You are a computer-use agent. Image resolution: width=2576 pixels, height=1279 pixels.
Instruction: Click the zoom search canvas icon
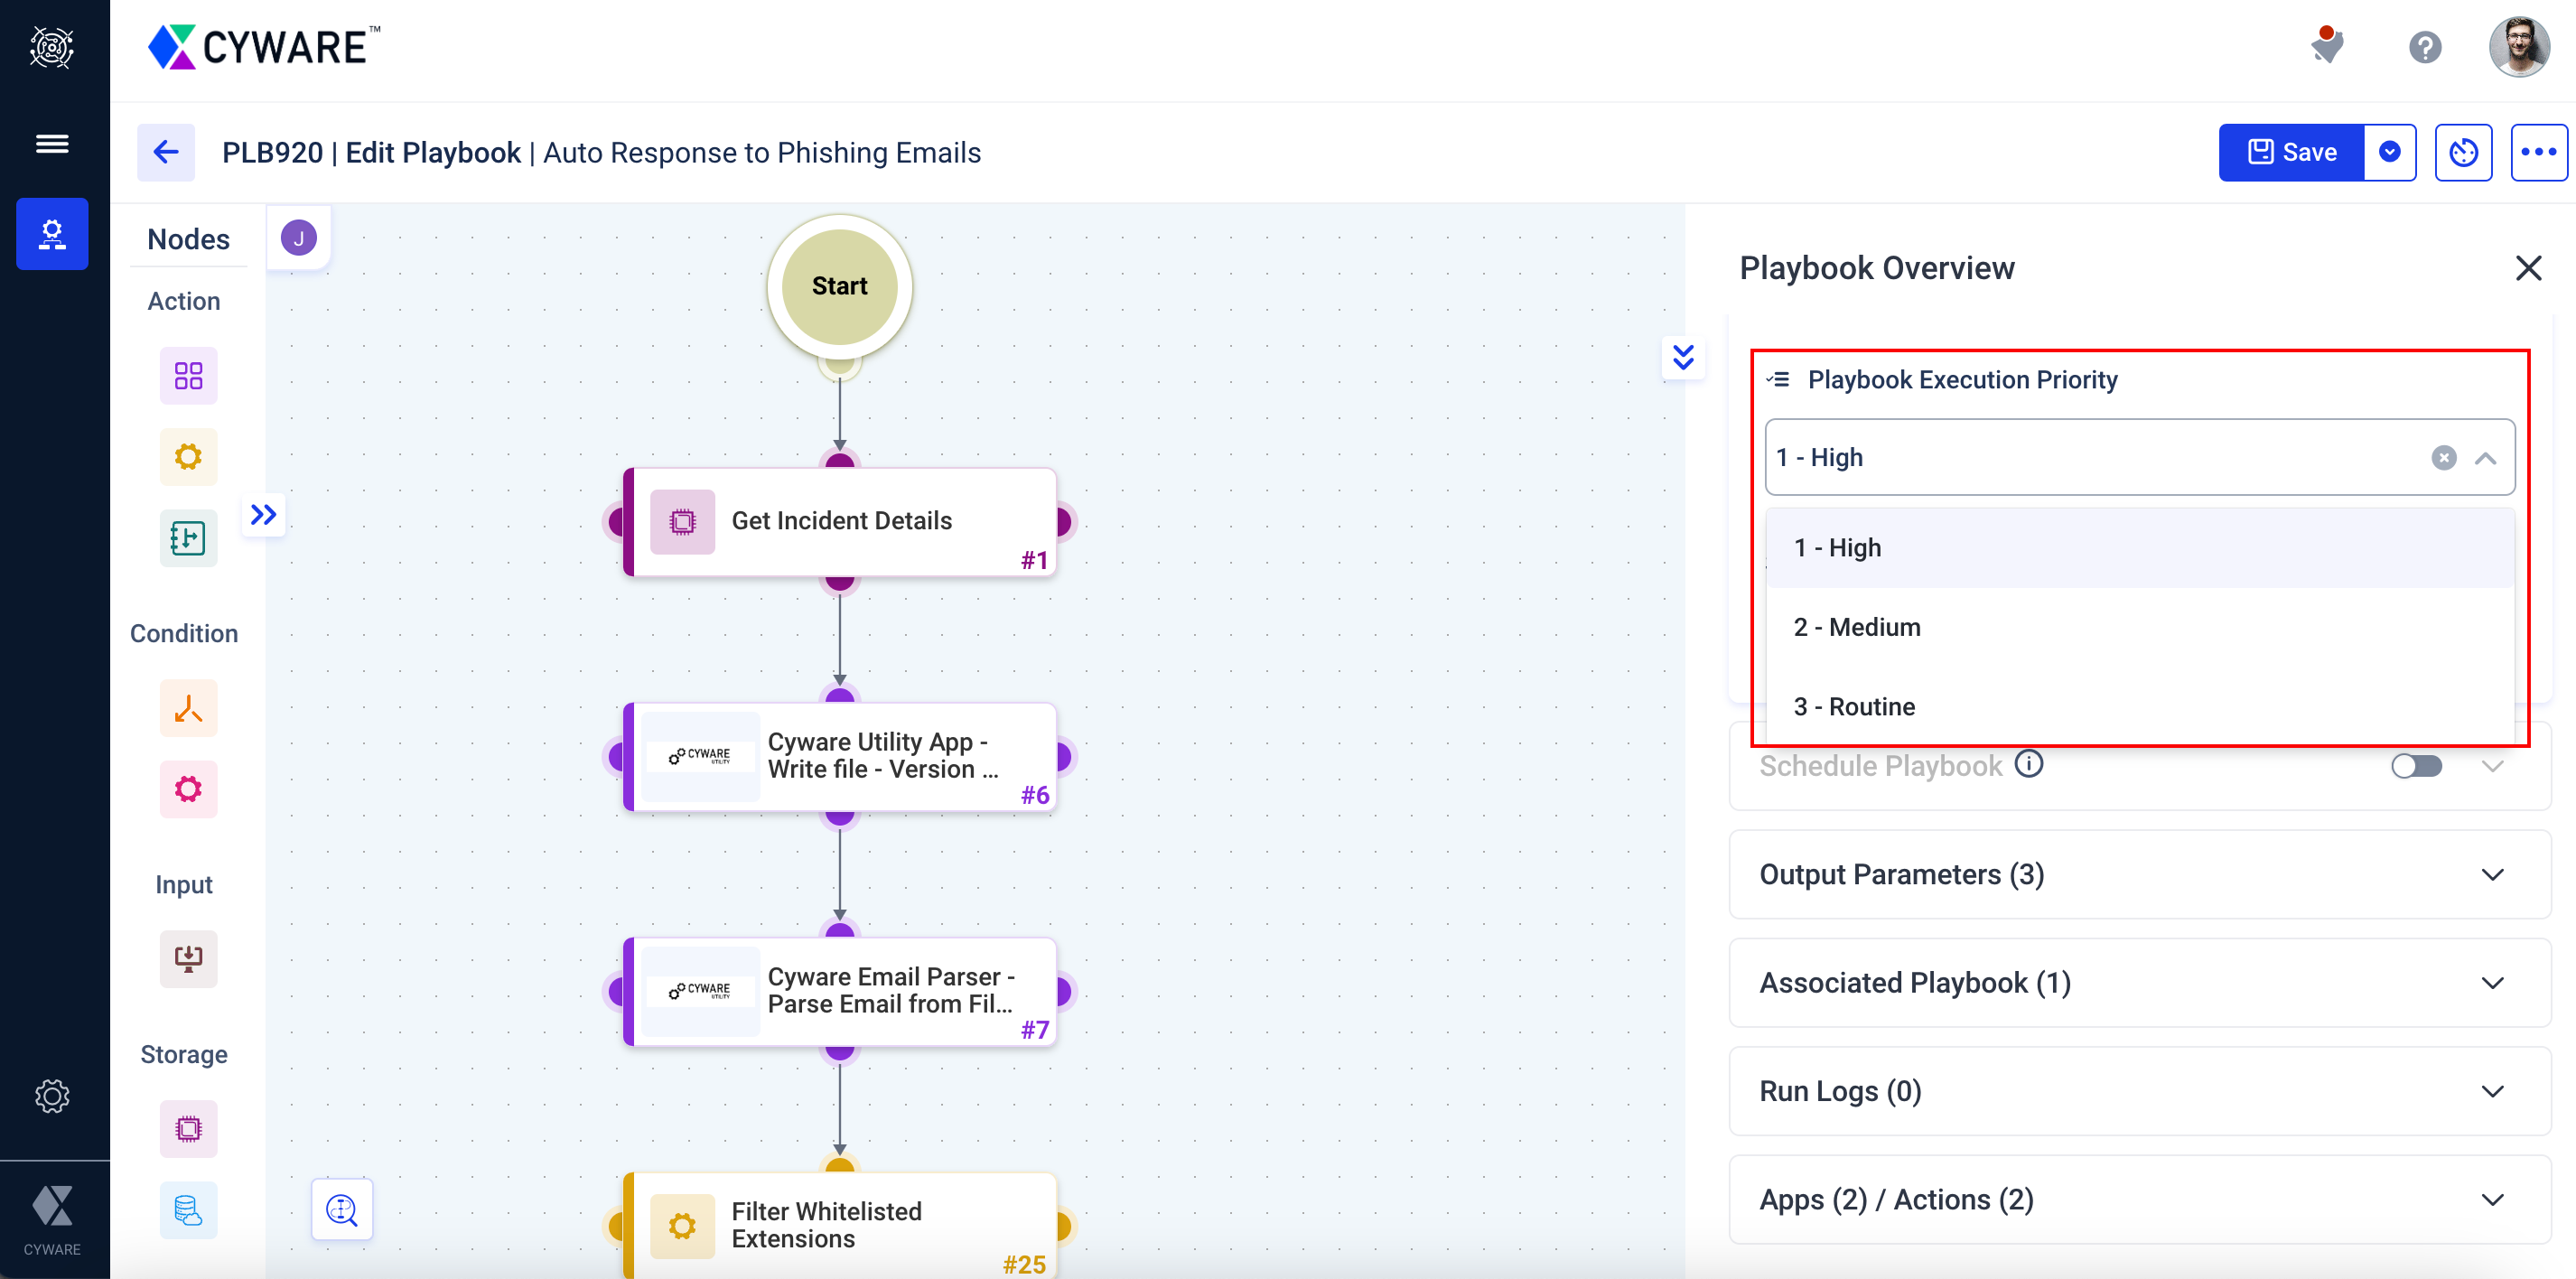(342, 1210)
